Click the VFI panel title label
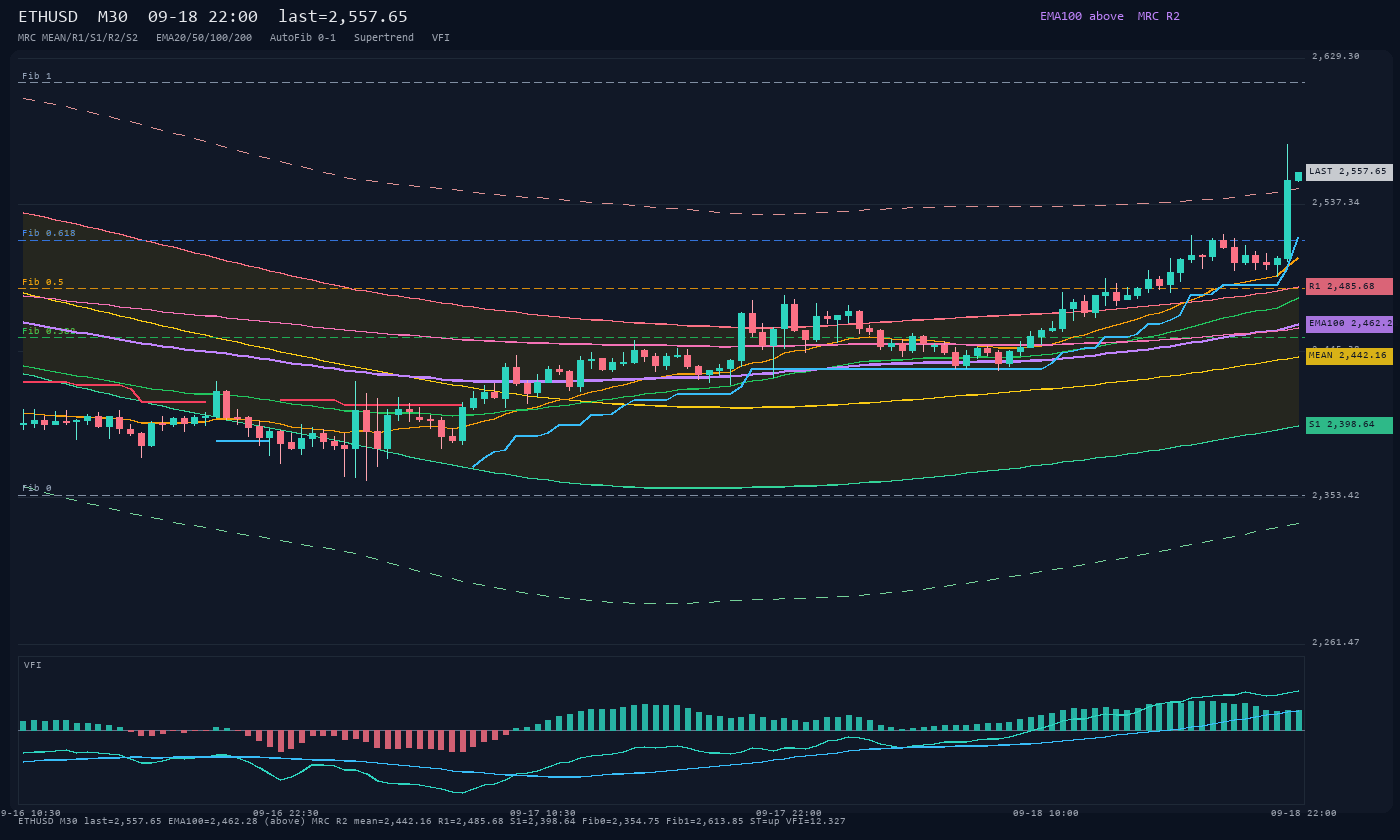The width and height of the screenshot is (1400, 840). click(33, 665)
